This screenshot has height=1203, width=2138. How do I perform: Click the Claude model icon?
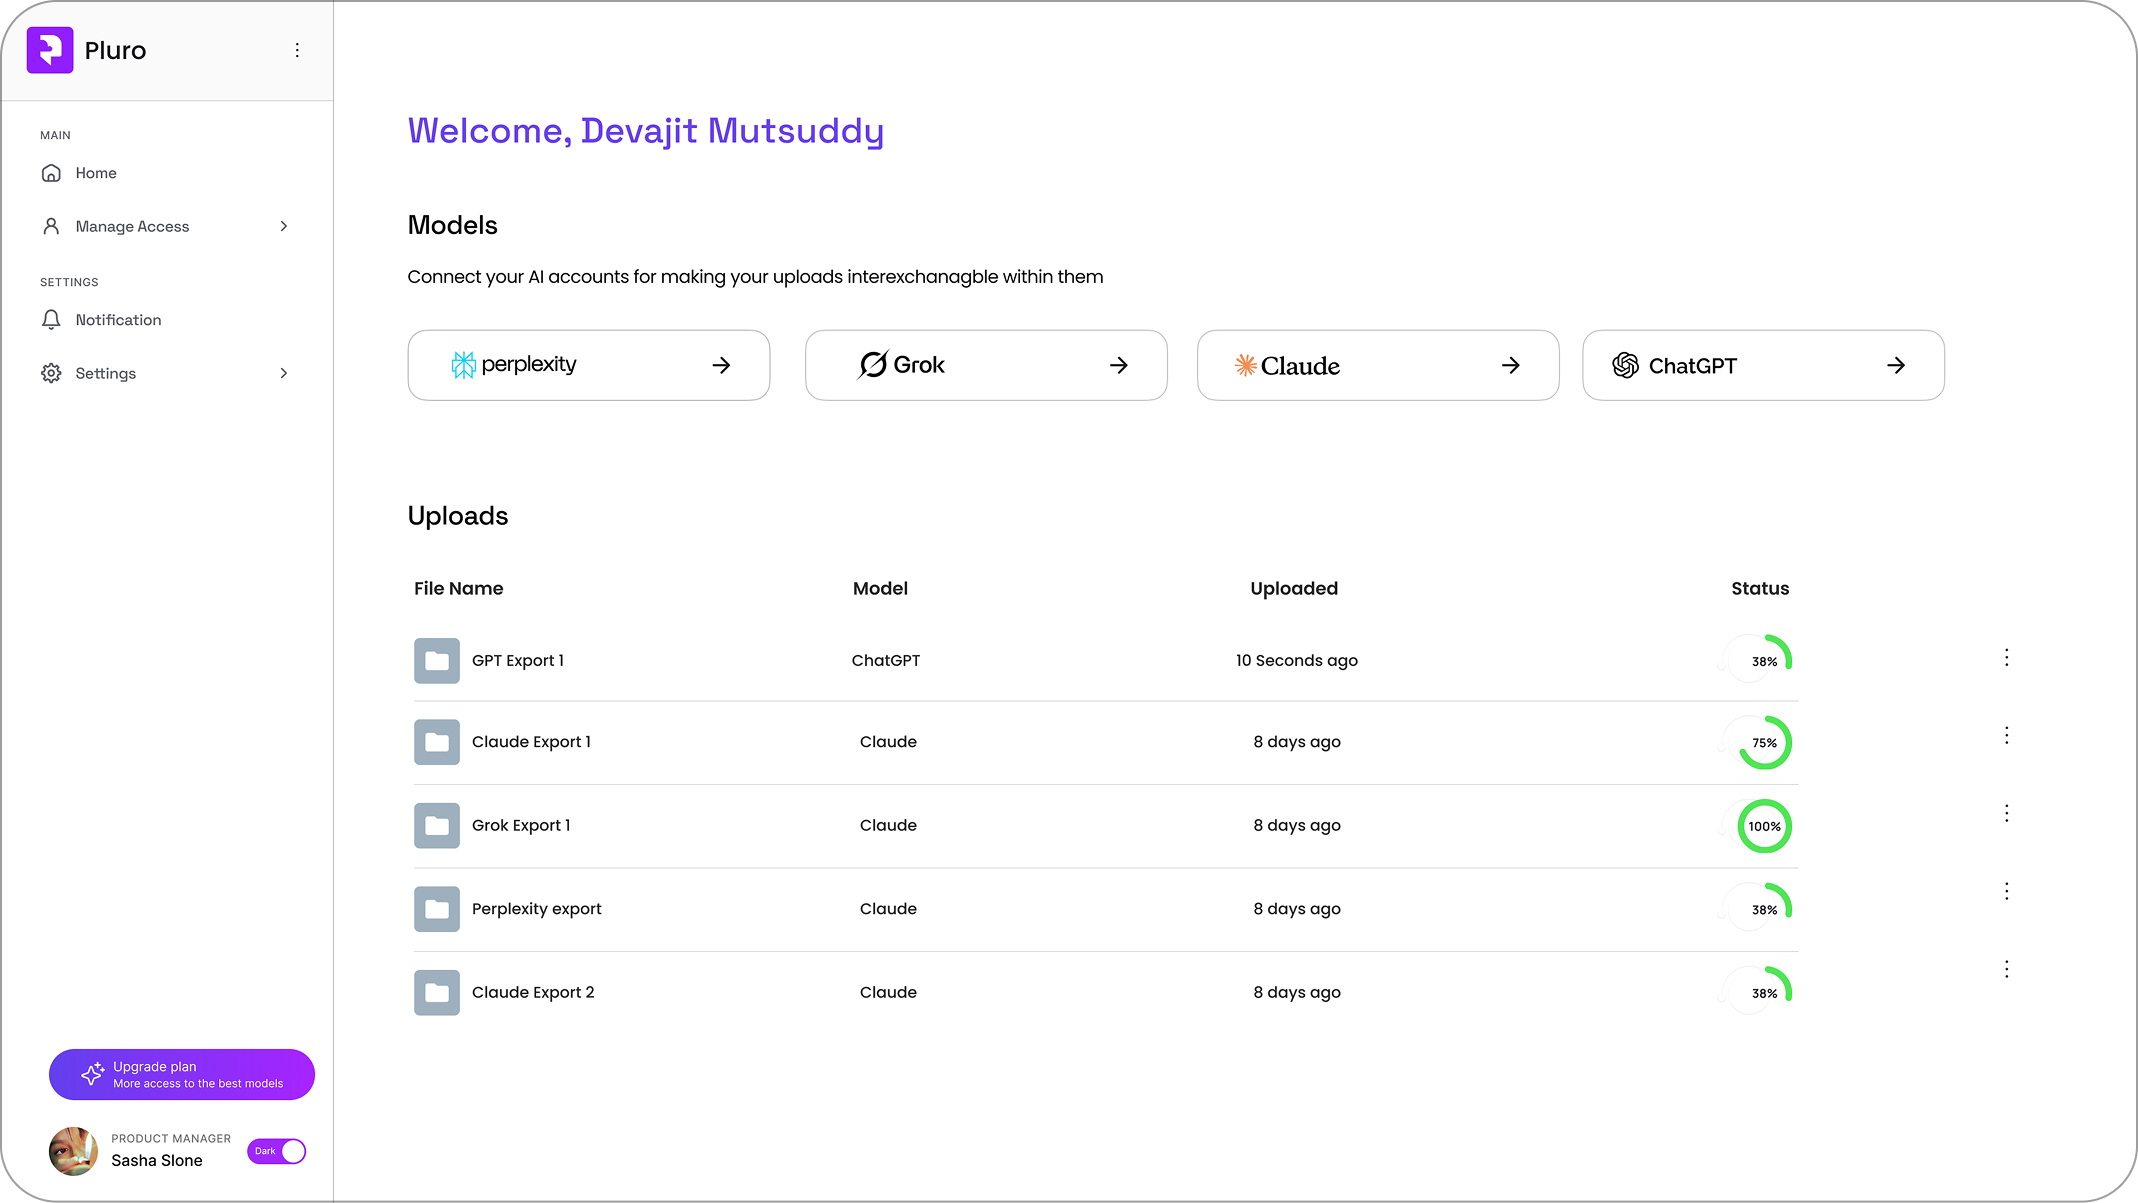(1245, 365)
